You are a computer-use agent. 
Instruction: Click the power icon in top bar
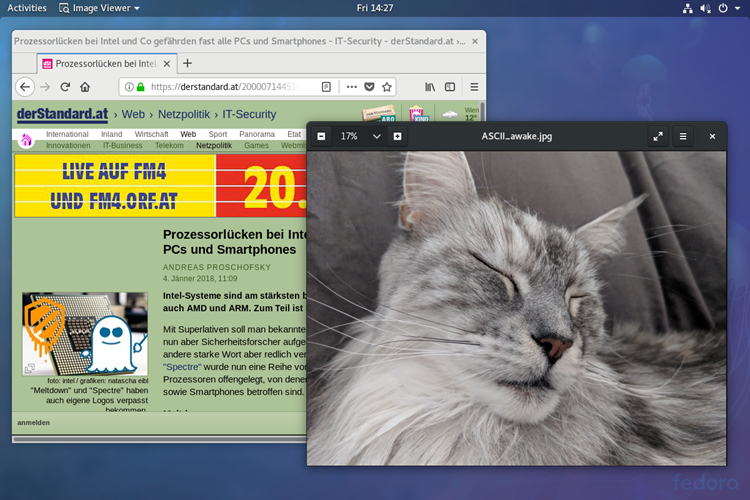coord(723,8)
